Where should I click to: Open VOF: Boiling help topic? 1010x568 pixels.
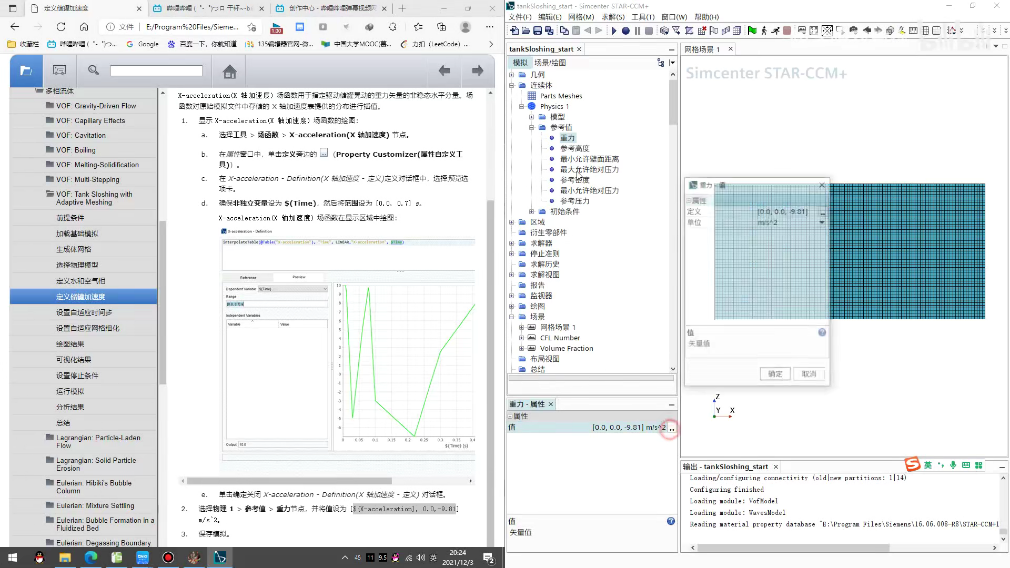click(x=75, y=150)
